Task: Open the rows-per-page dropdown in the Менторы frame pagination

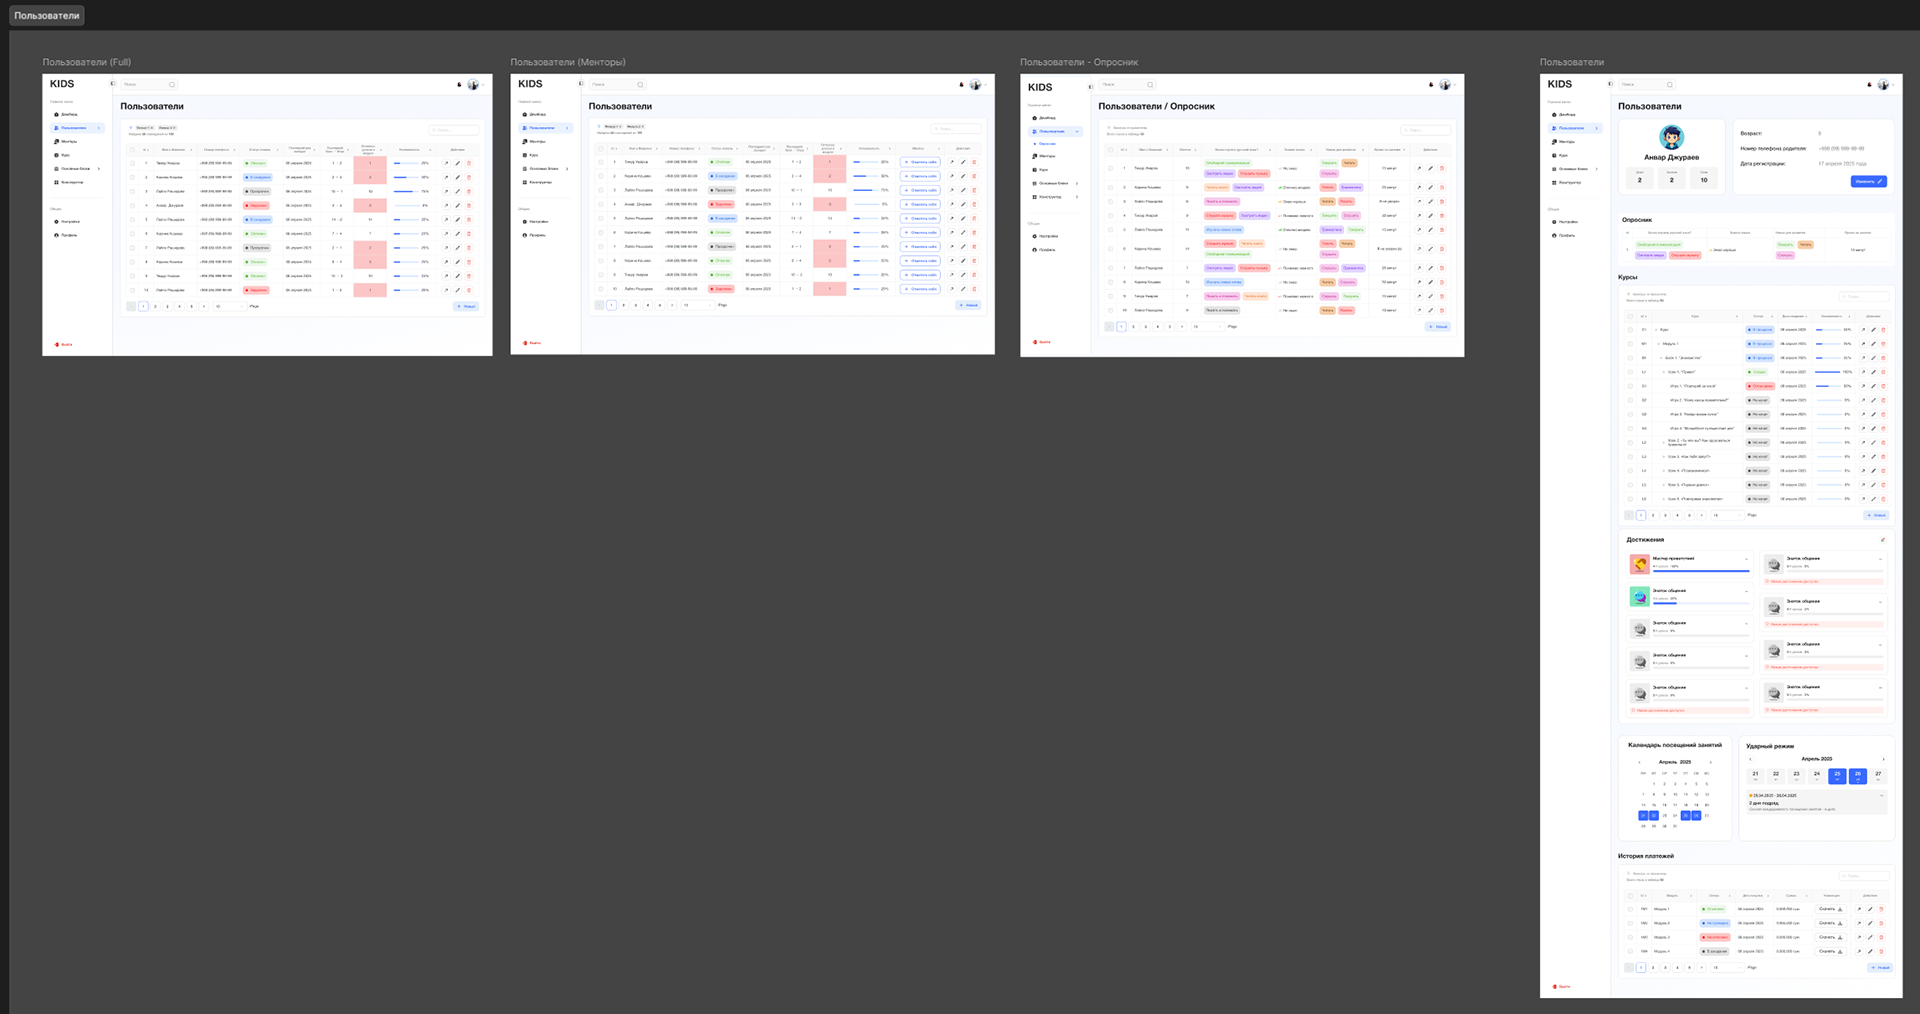Action: 697,305
